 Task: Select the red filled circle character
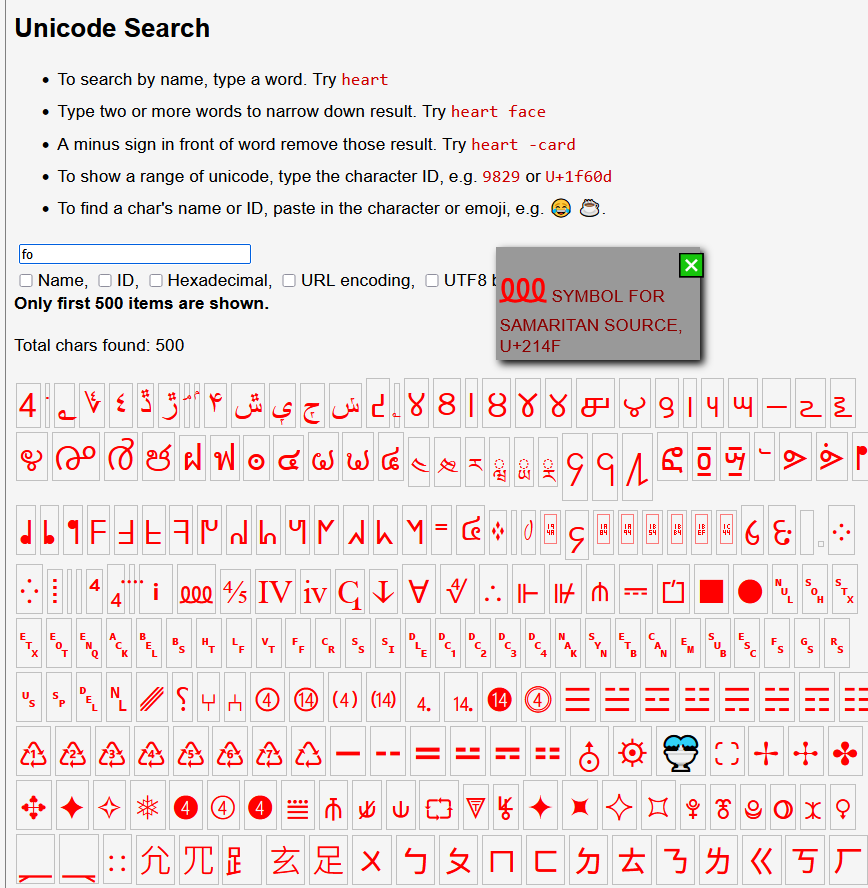750,591
